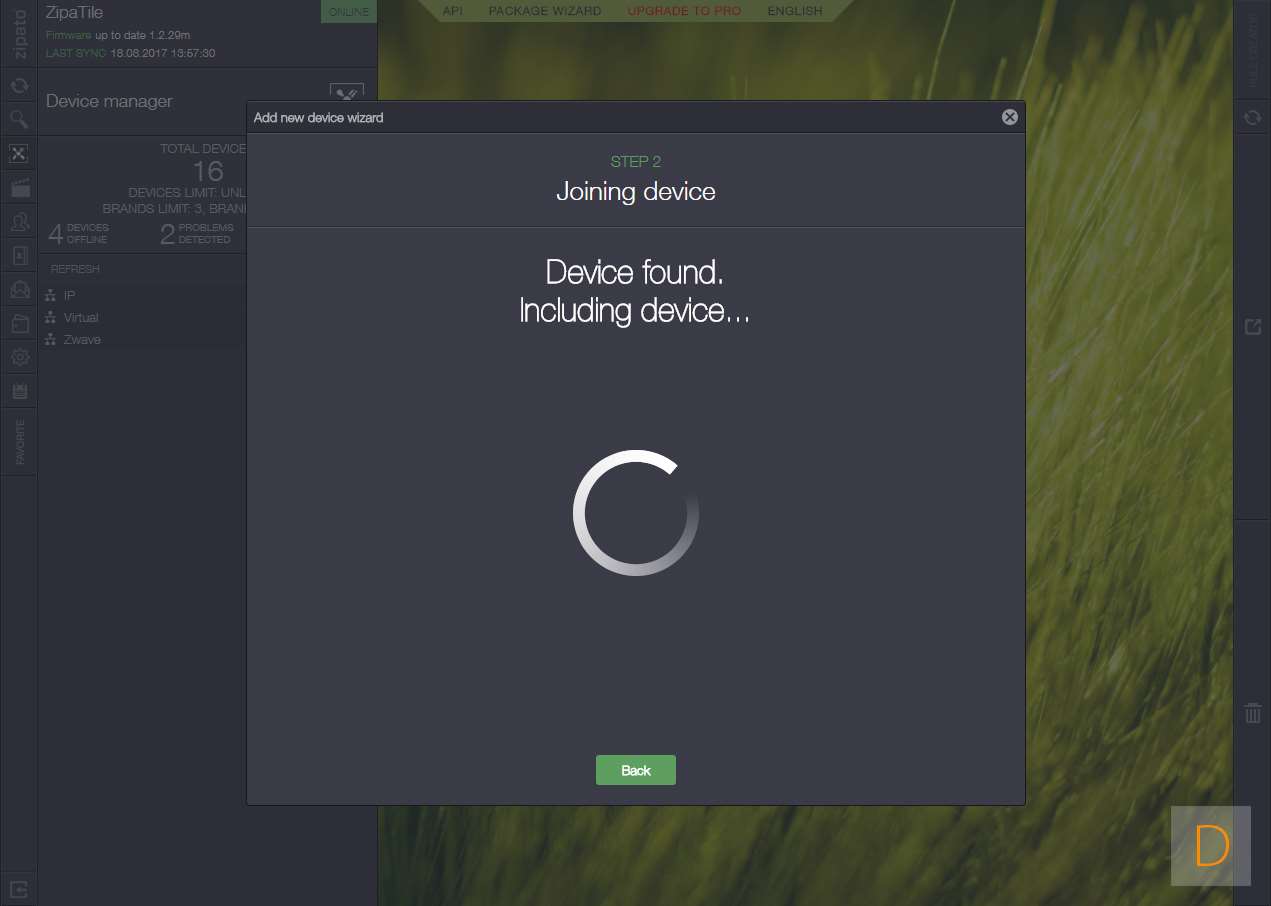Expand the IP network tree item
Screen dimensions: 1271x906
[x=70, y=295]
